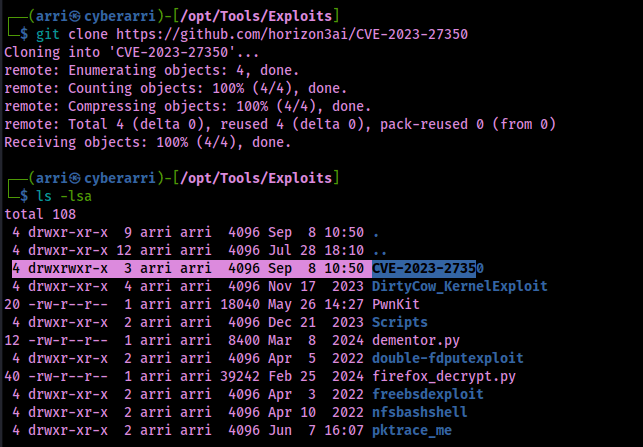The width and height of the screenshot is (643, 447).
Task: Click the highlighted CVE-2023-27350 directory name
Action: pyautogui.click(x=427, y=268)
